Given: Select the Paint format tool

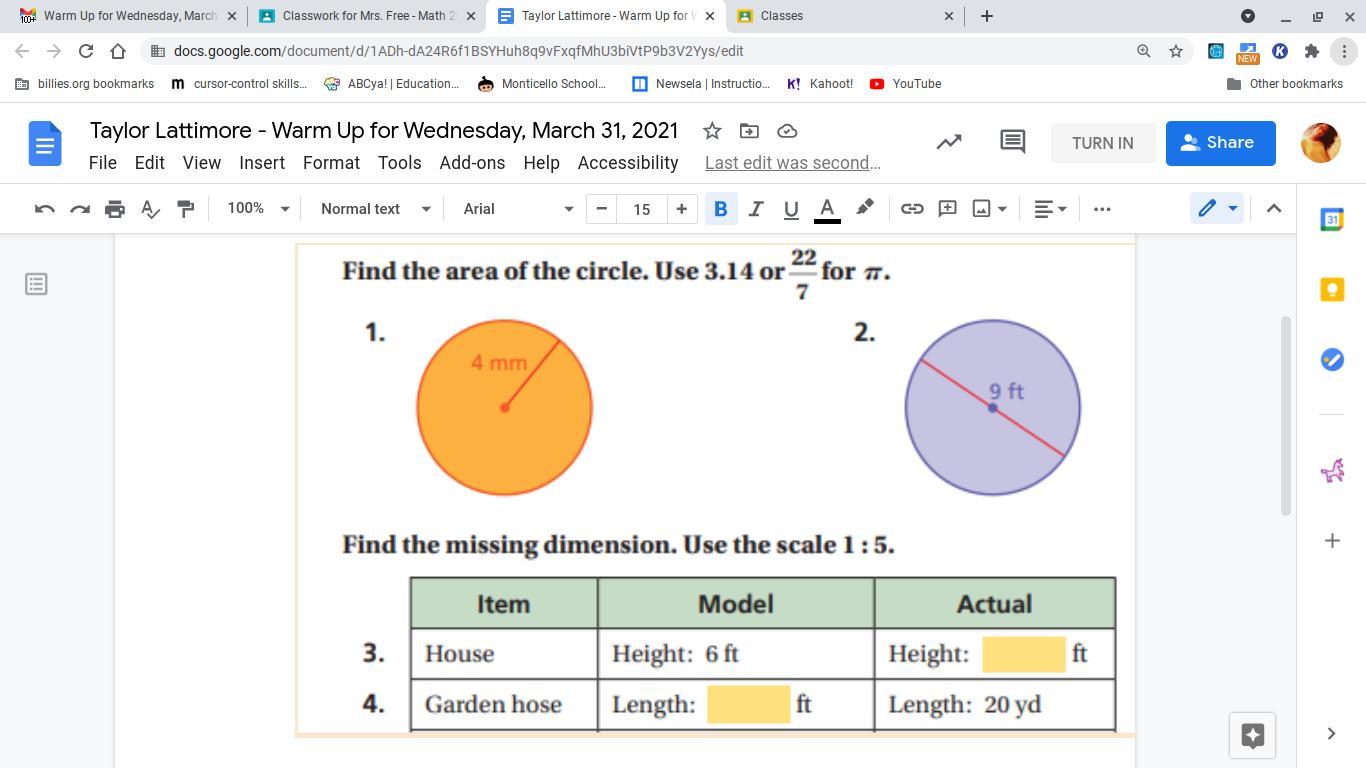Looking at the screenshot, I should 185,209.
